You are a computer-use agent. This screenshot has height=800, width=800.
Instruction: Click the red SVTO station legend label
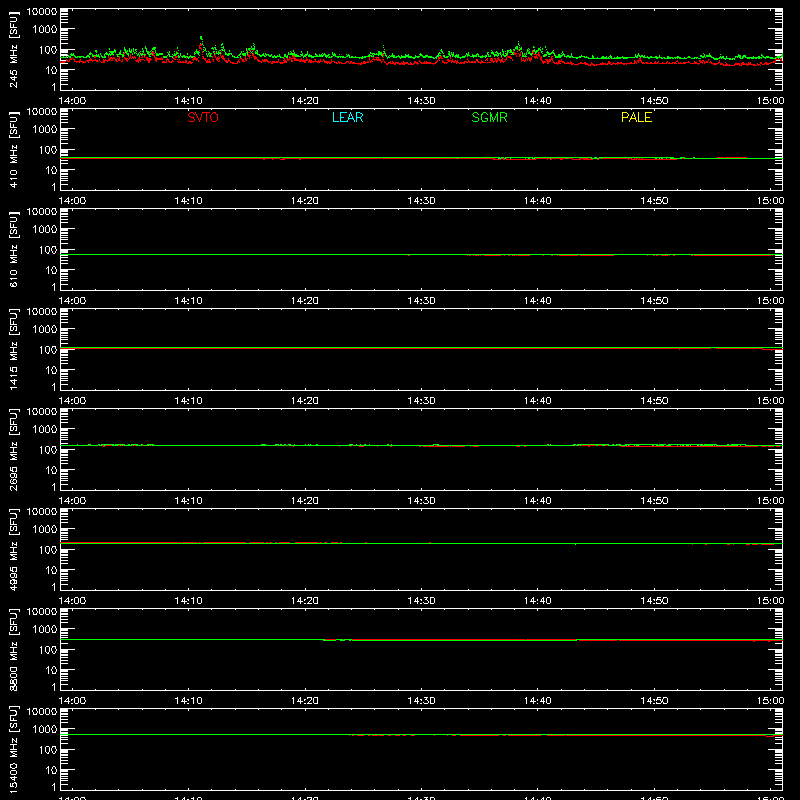point(203,117)
